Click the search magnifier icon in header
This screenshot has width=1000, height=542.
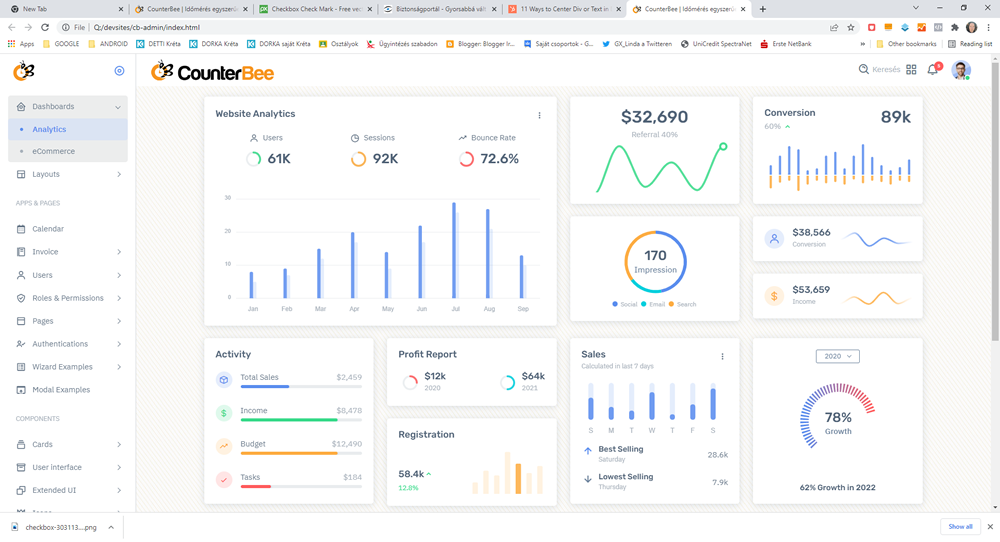864,70
